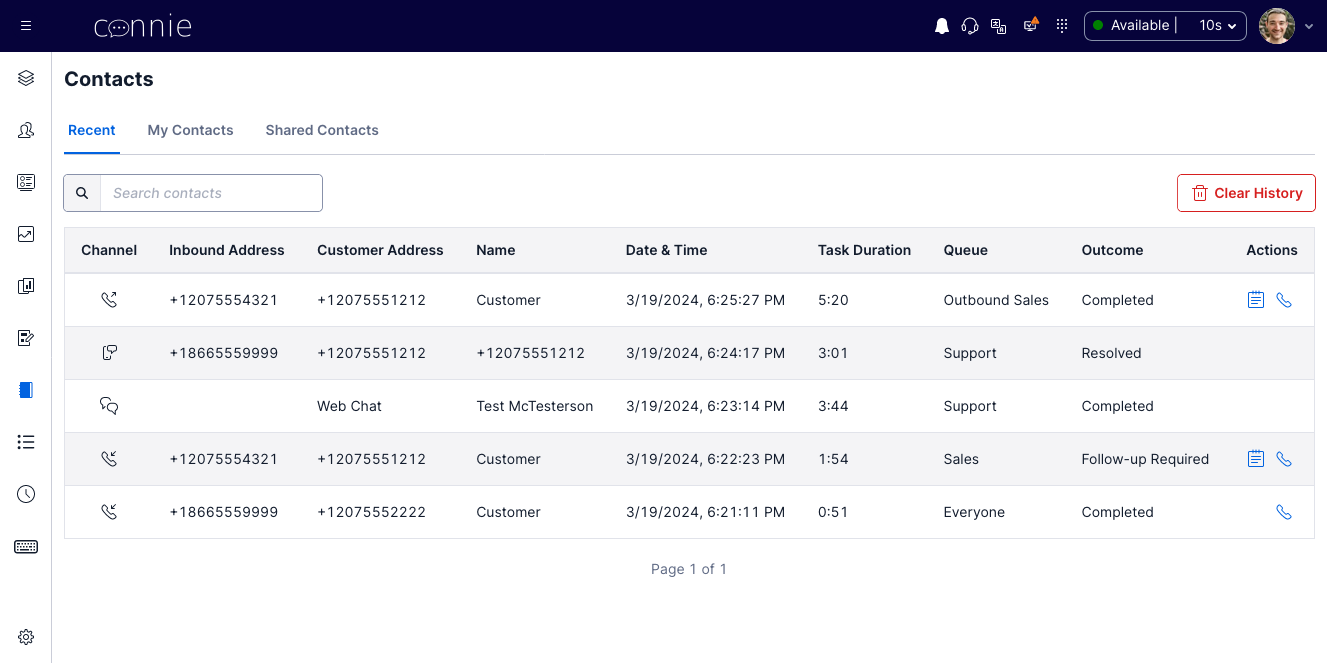Viewport: 1327px width, 663px height.
Task: View notes for Follow-up Required row
Action: 1256,459
